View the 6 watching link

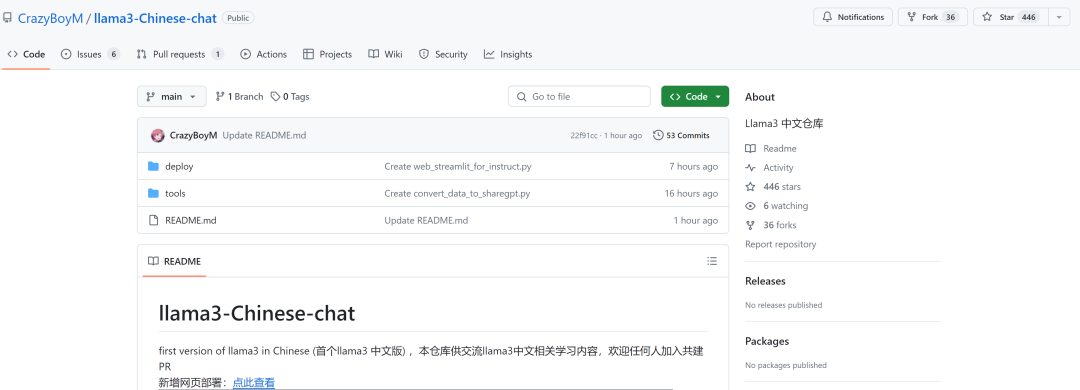pyautogui.click(x=777, y=206)
